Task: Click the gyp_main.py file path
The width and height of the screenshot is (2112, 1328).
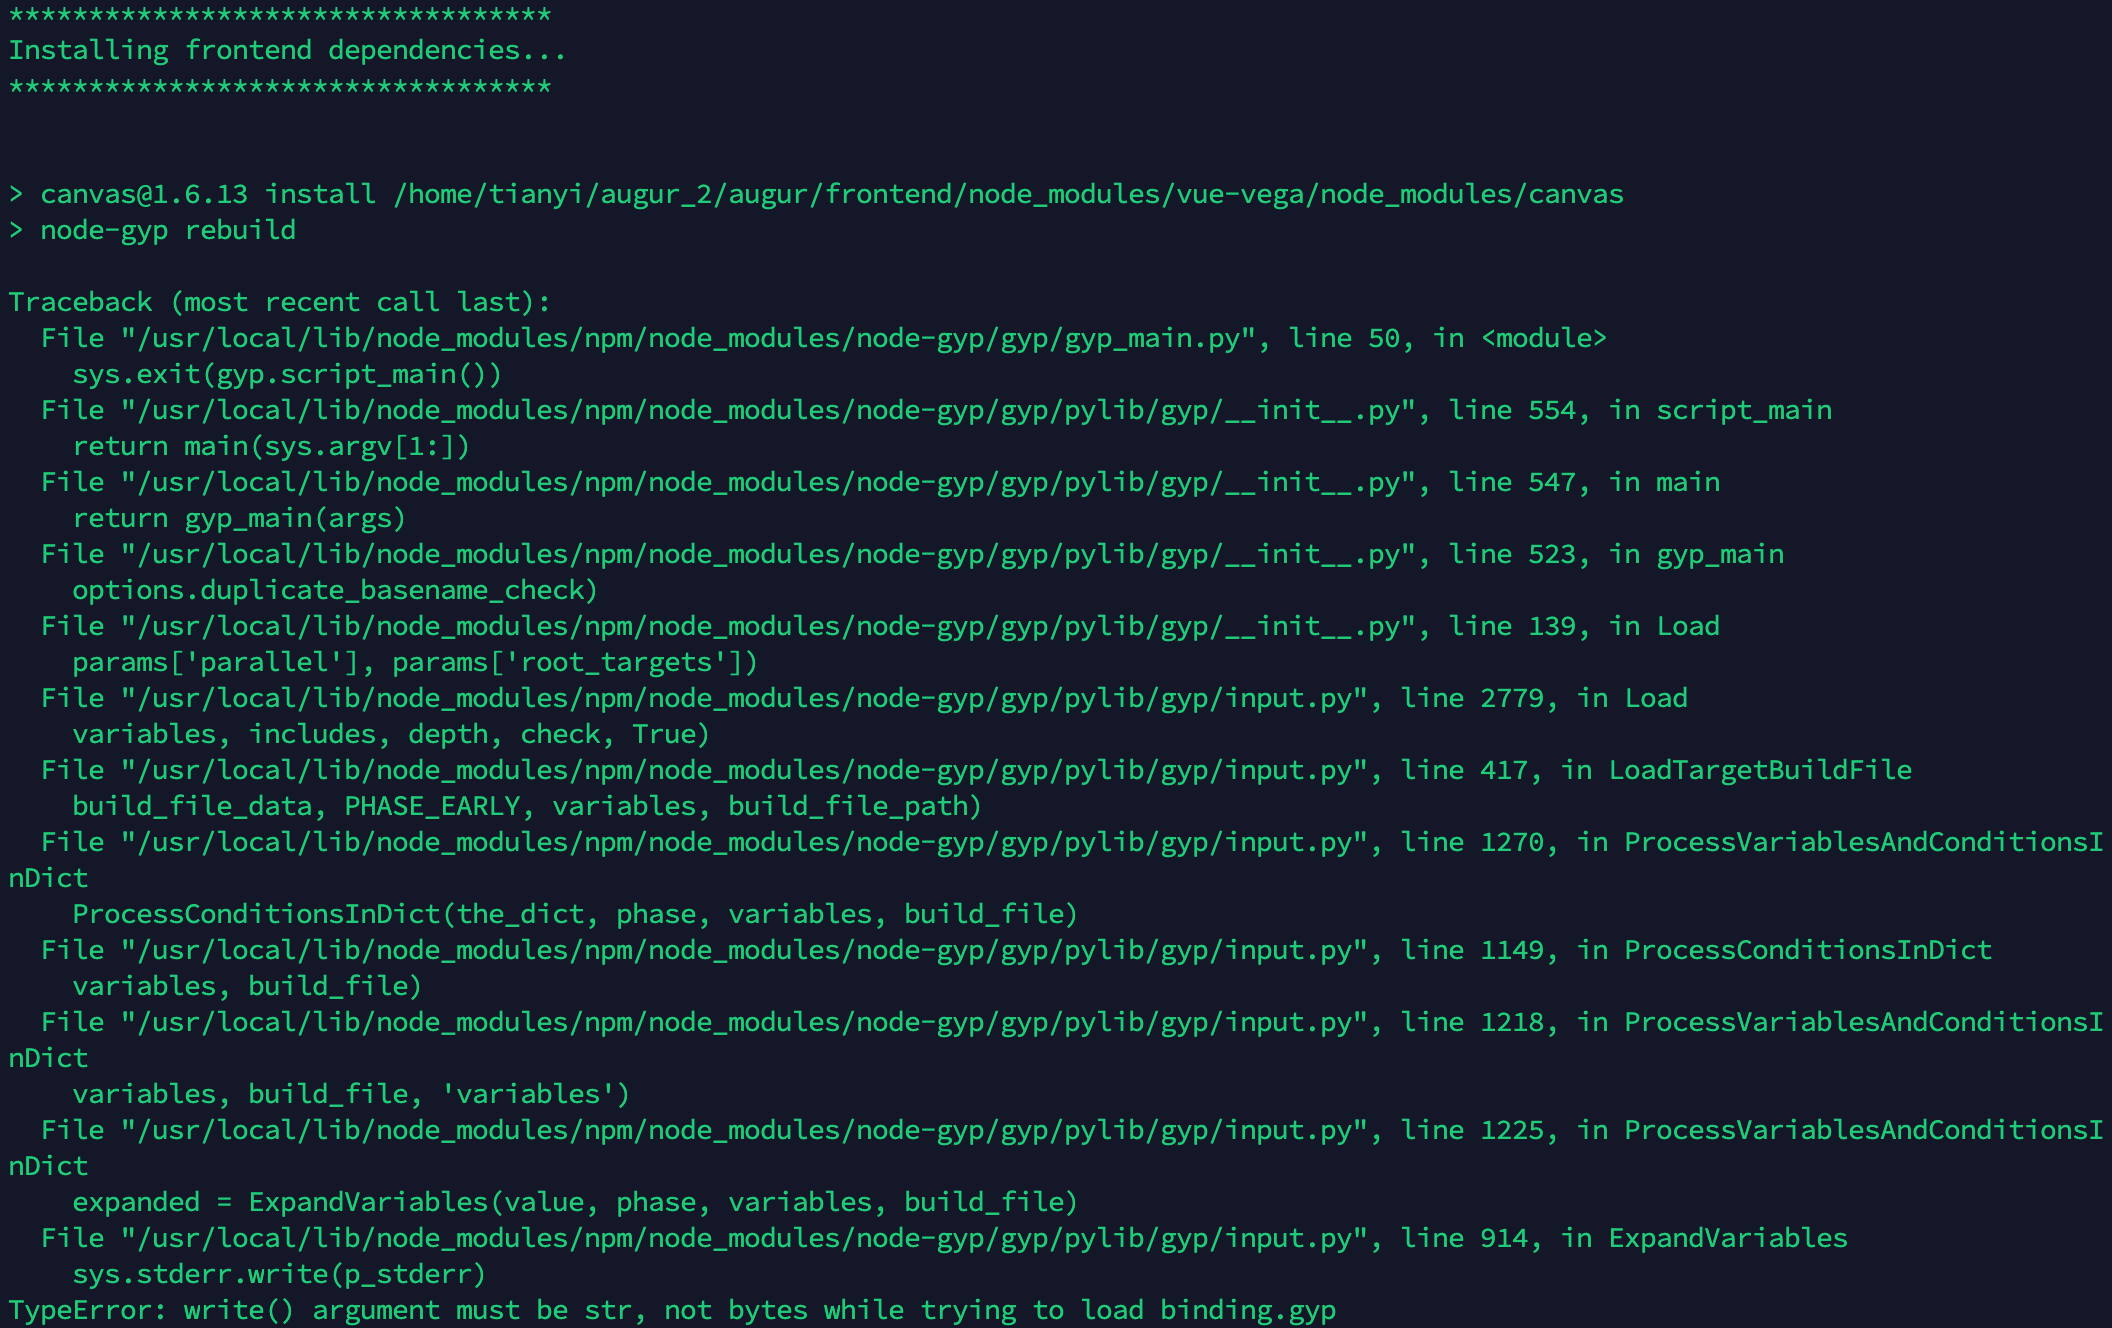Action: click(x=688, y=339)
